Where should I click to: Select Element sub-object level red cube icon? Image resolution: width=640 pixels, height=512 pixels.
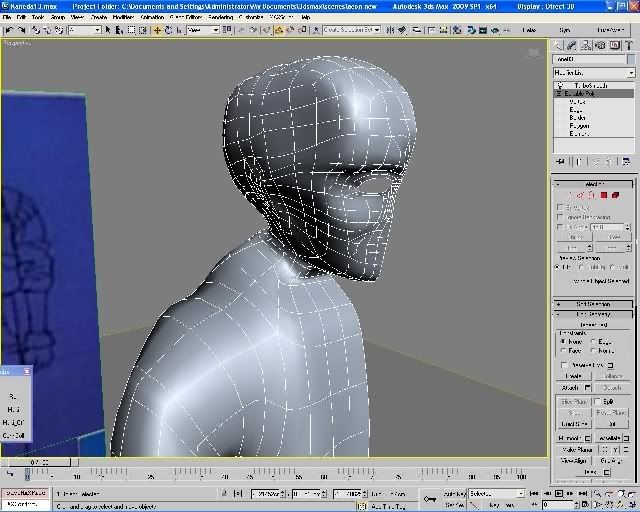(x=617, y=195)
